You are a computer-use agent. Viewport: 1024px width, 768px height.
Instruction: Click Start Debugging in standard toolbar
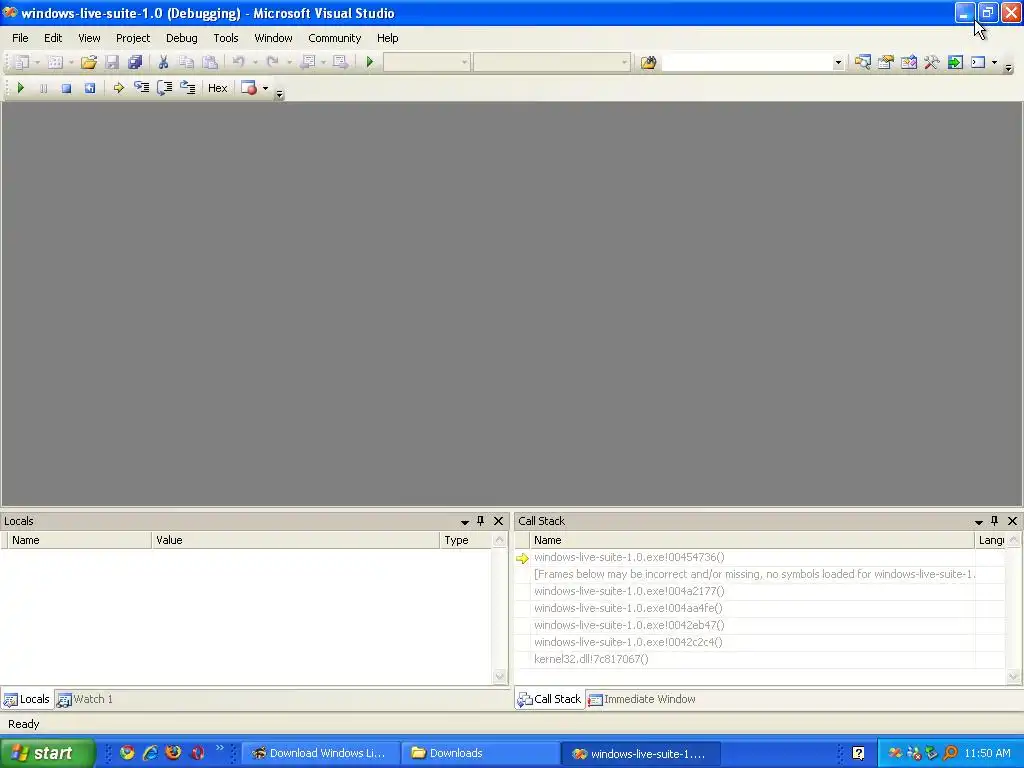(x=370, y=62)
